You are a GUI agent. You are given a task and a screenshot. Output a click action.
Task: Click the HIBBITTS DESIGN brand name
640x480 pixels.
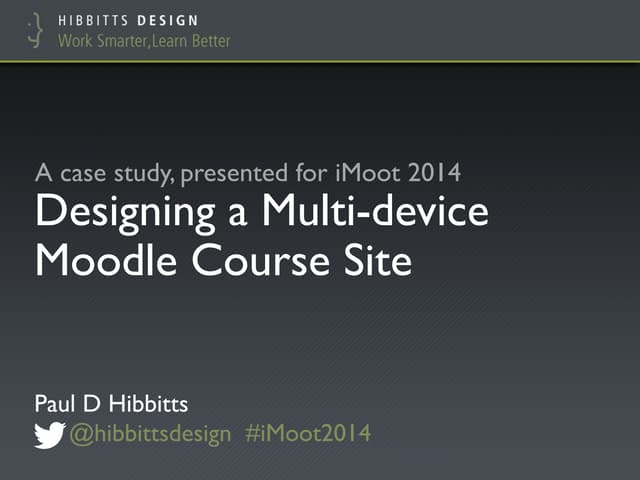tap(128, 21)
